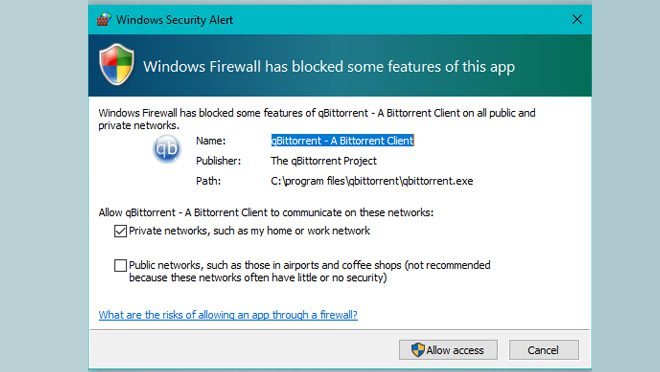
Task: Click the Path: field label
Action: 208,181
